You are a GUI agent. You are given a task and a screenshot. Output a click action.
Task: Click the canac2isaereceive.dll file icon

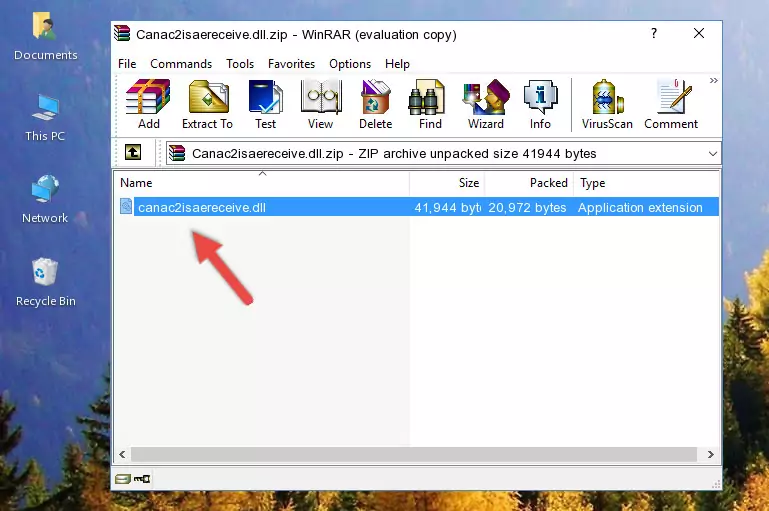126,206
